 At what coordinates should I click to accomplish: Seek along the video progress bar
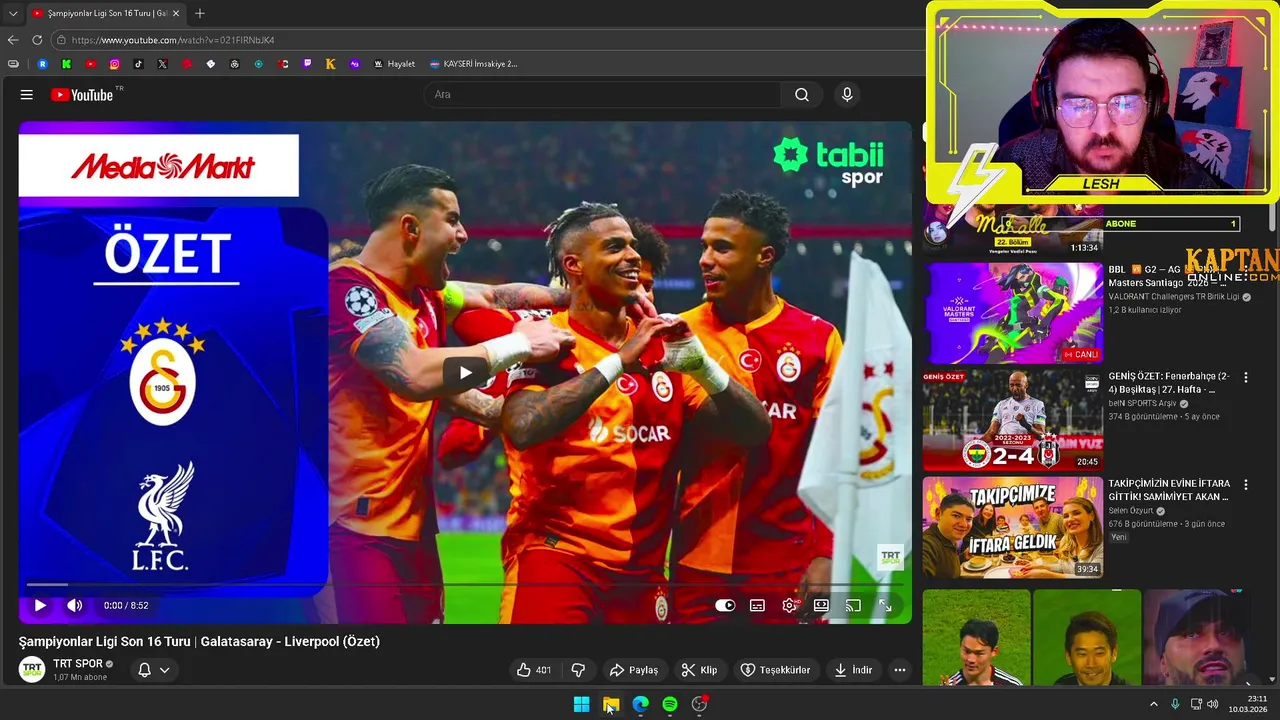tap(465, 584)
